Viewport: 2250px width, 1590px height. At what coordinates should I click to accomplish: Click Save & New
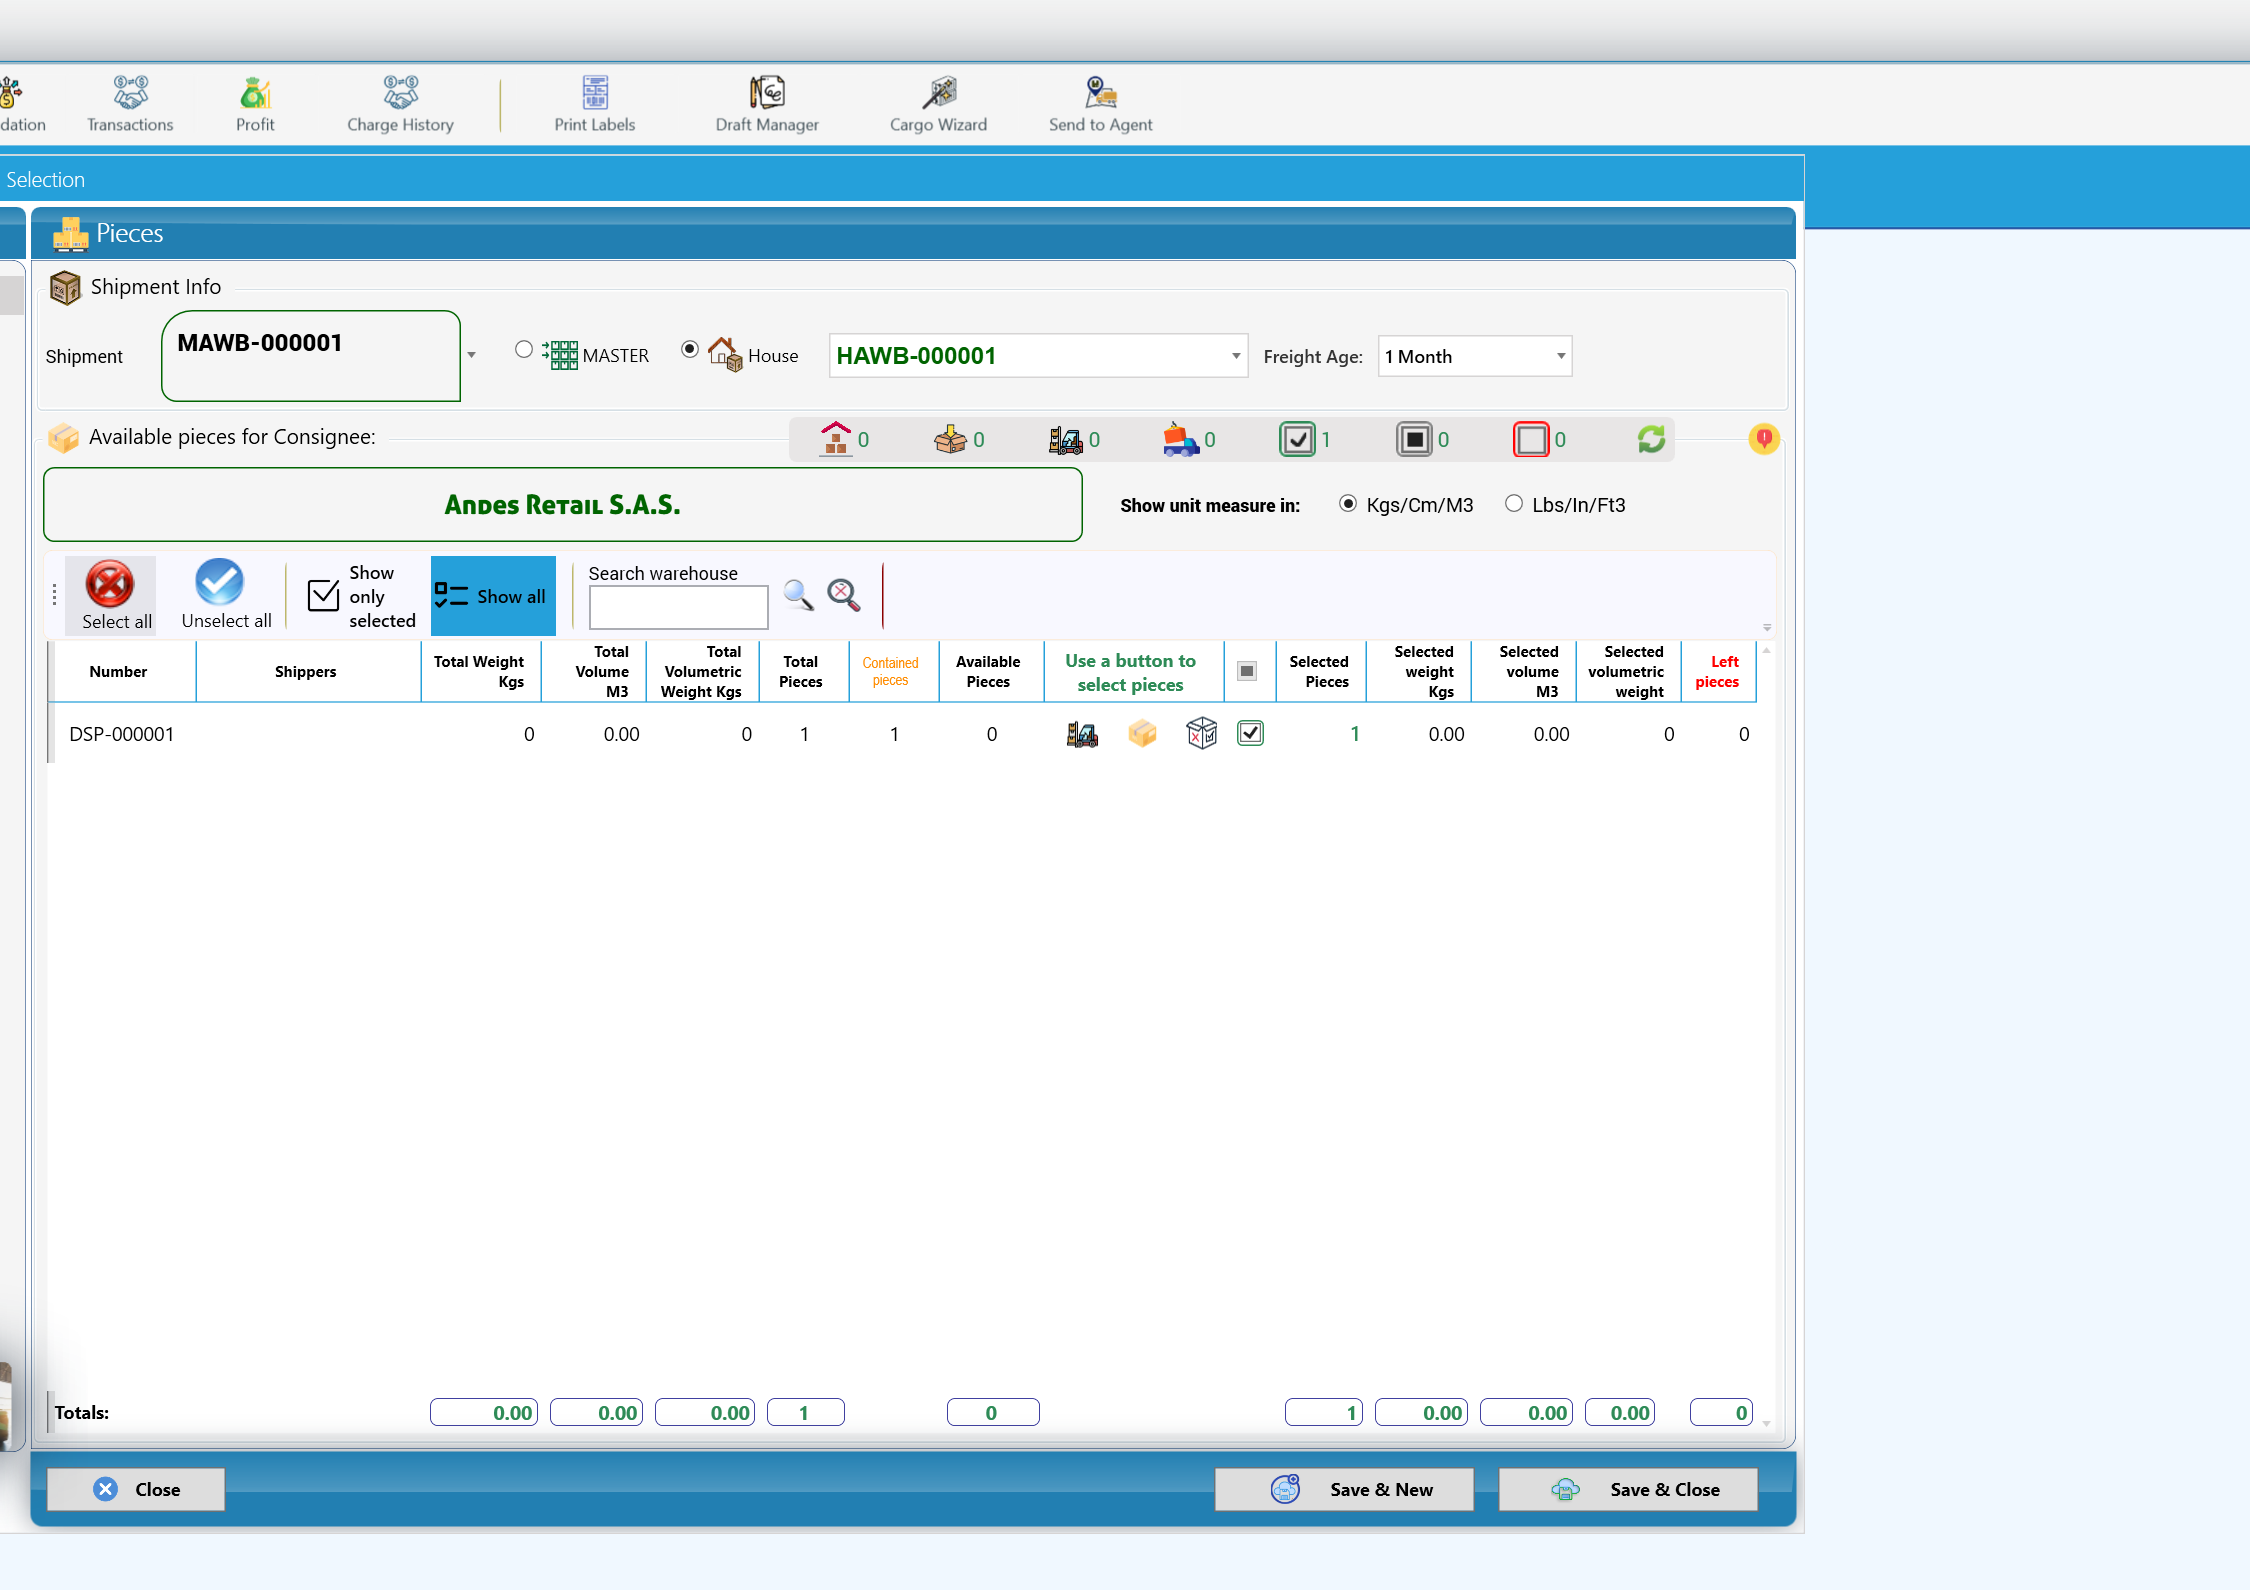coord(1344,1489)
